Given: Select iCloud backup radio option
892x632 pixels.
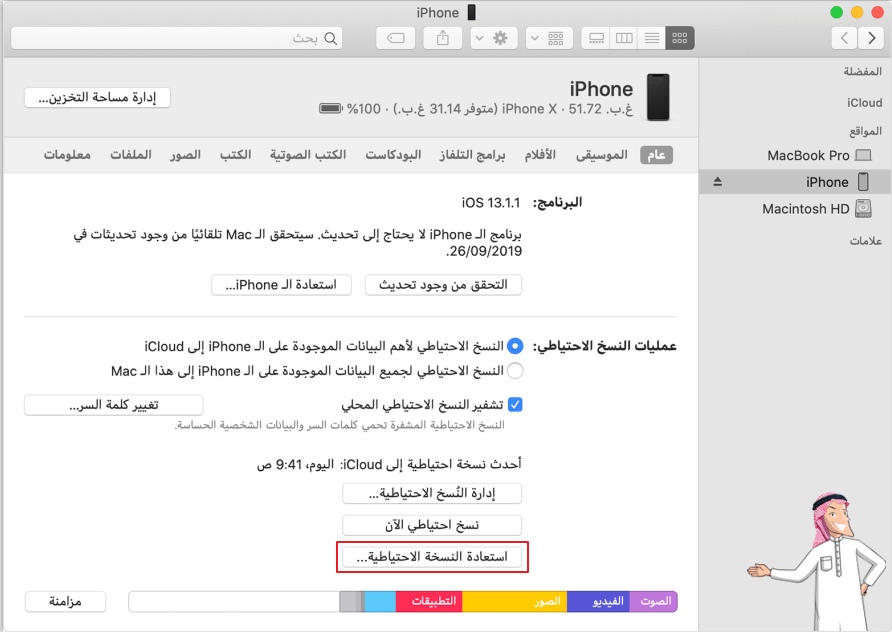Looking at the screenshot, I should (515, 346).
